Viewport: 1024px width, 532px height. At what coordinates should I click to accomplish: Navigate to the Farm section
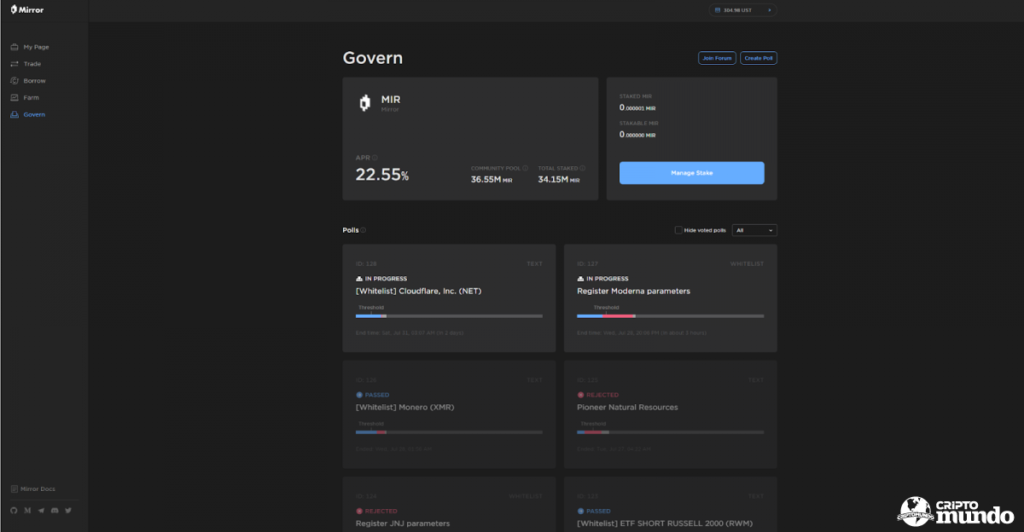[x=32, y=98]
